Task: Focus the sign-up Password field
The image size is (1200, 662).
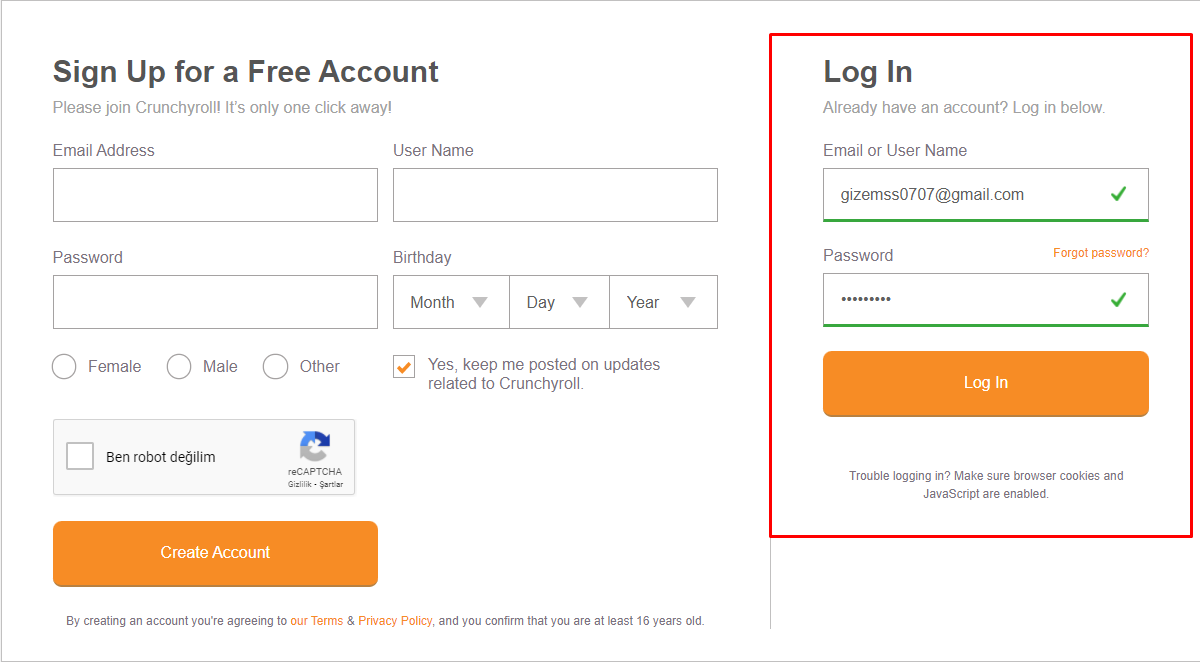Action: (215, 302)
